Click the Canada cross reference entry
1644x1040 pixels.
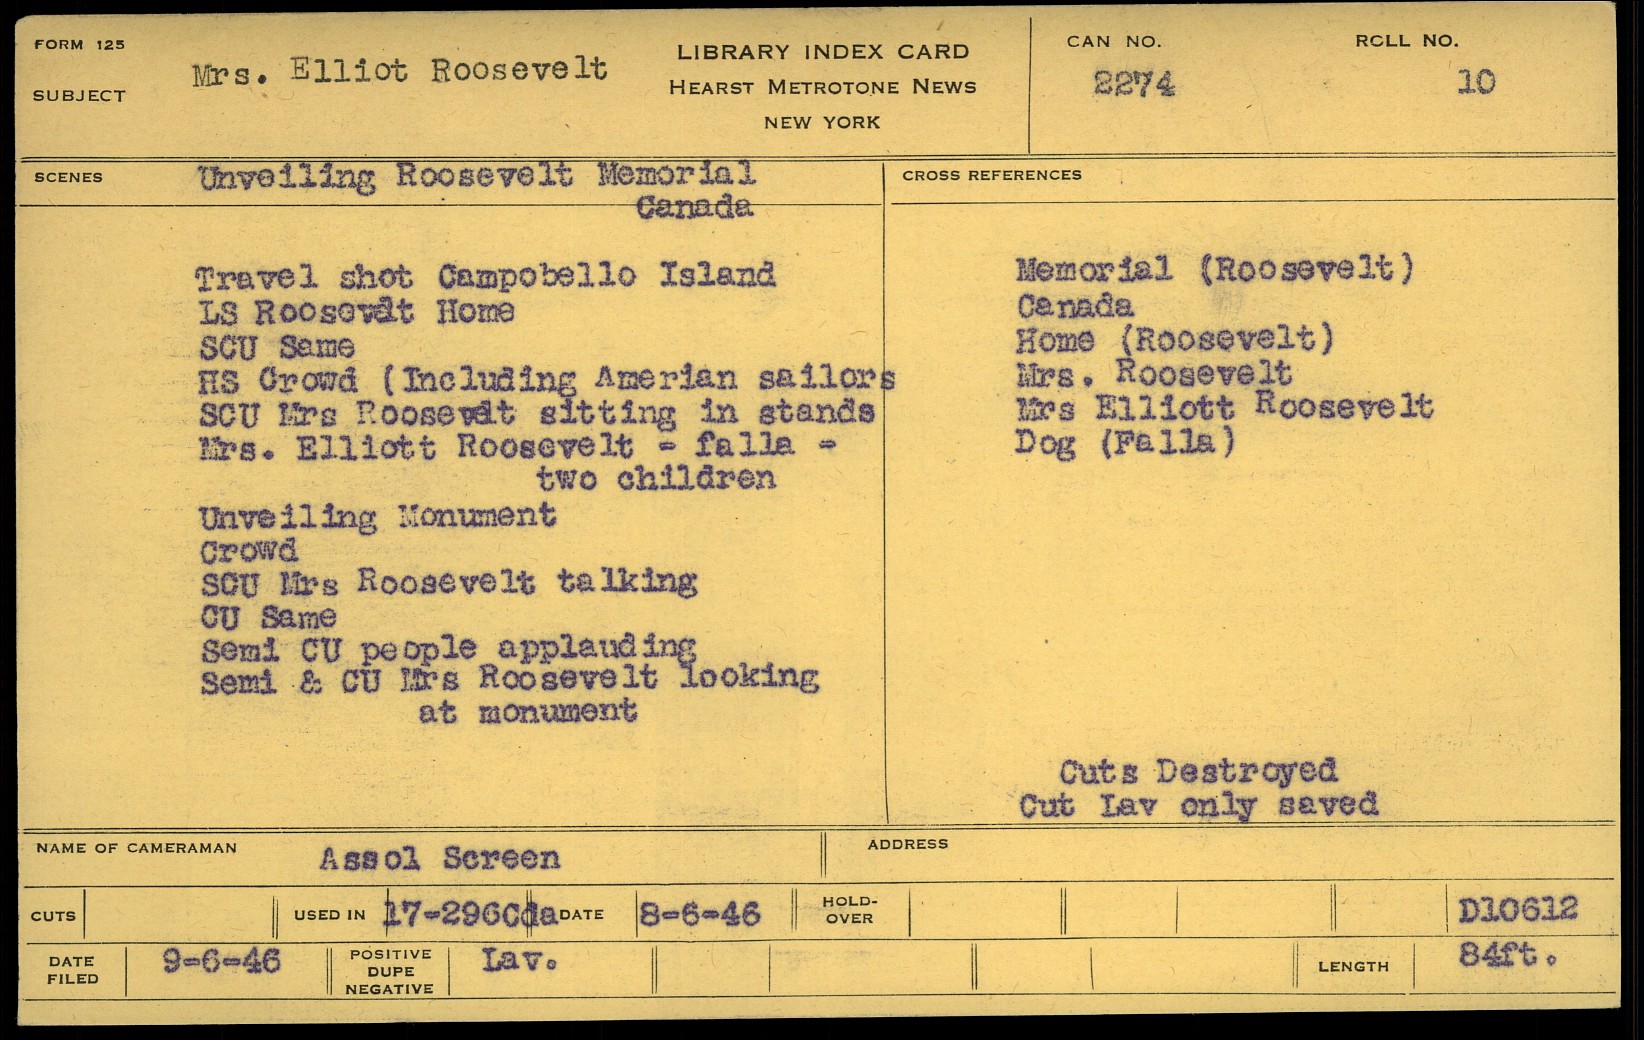pyautogui.click(x=1075, y=306)
